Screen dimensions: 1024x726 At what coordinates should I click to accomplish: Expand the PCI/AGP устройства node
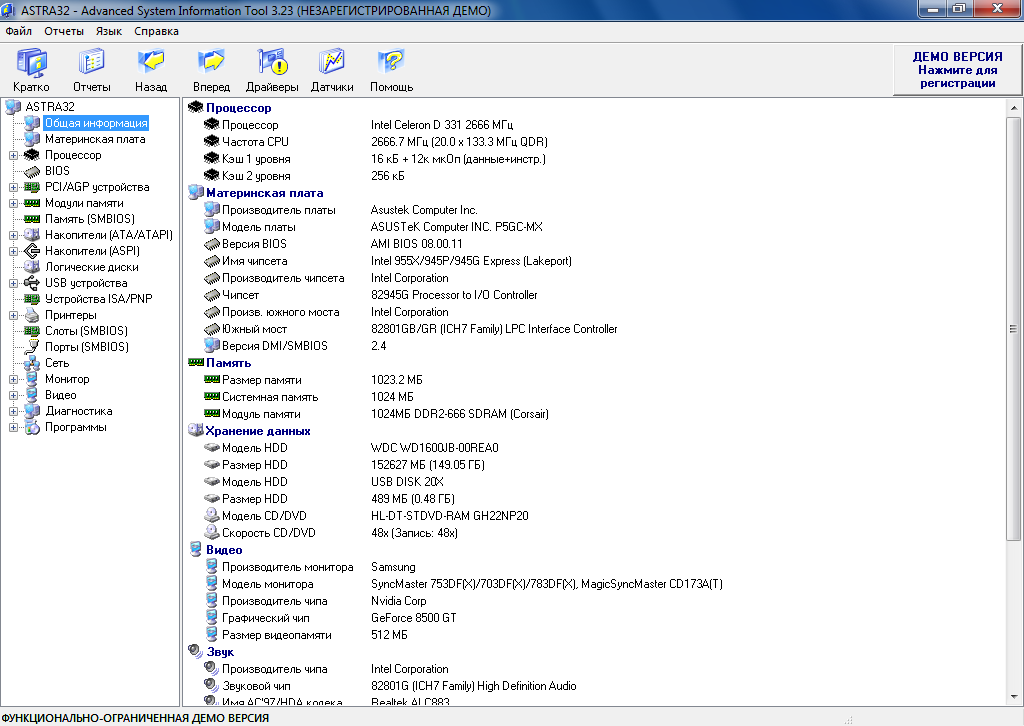click(14, 187)
